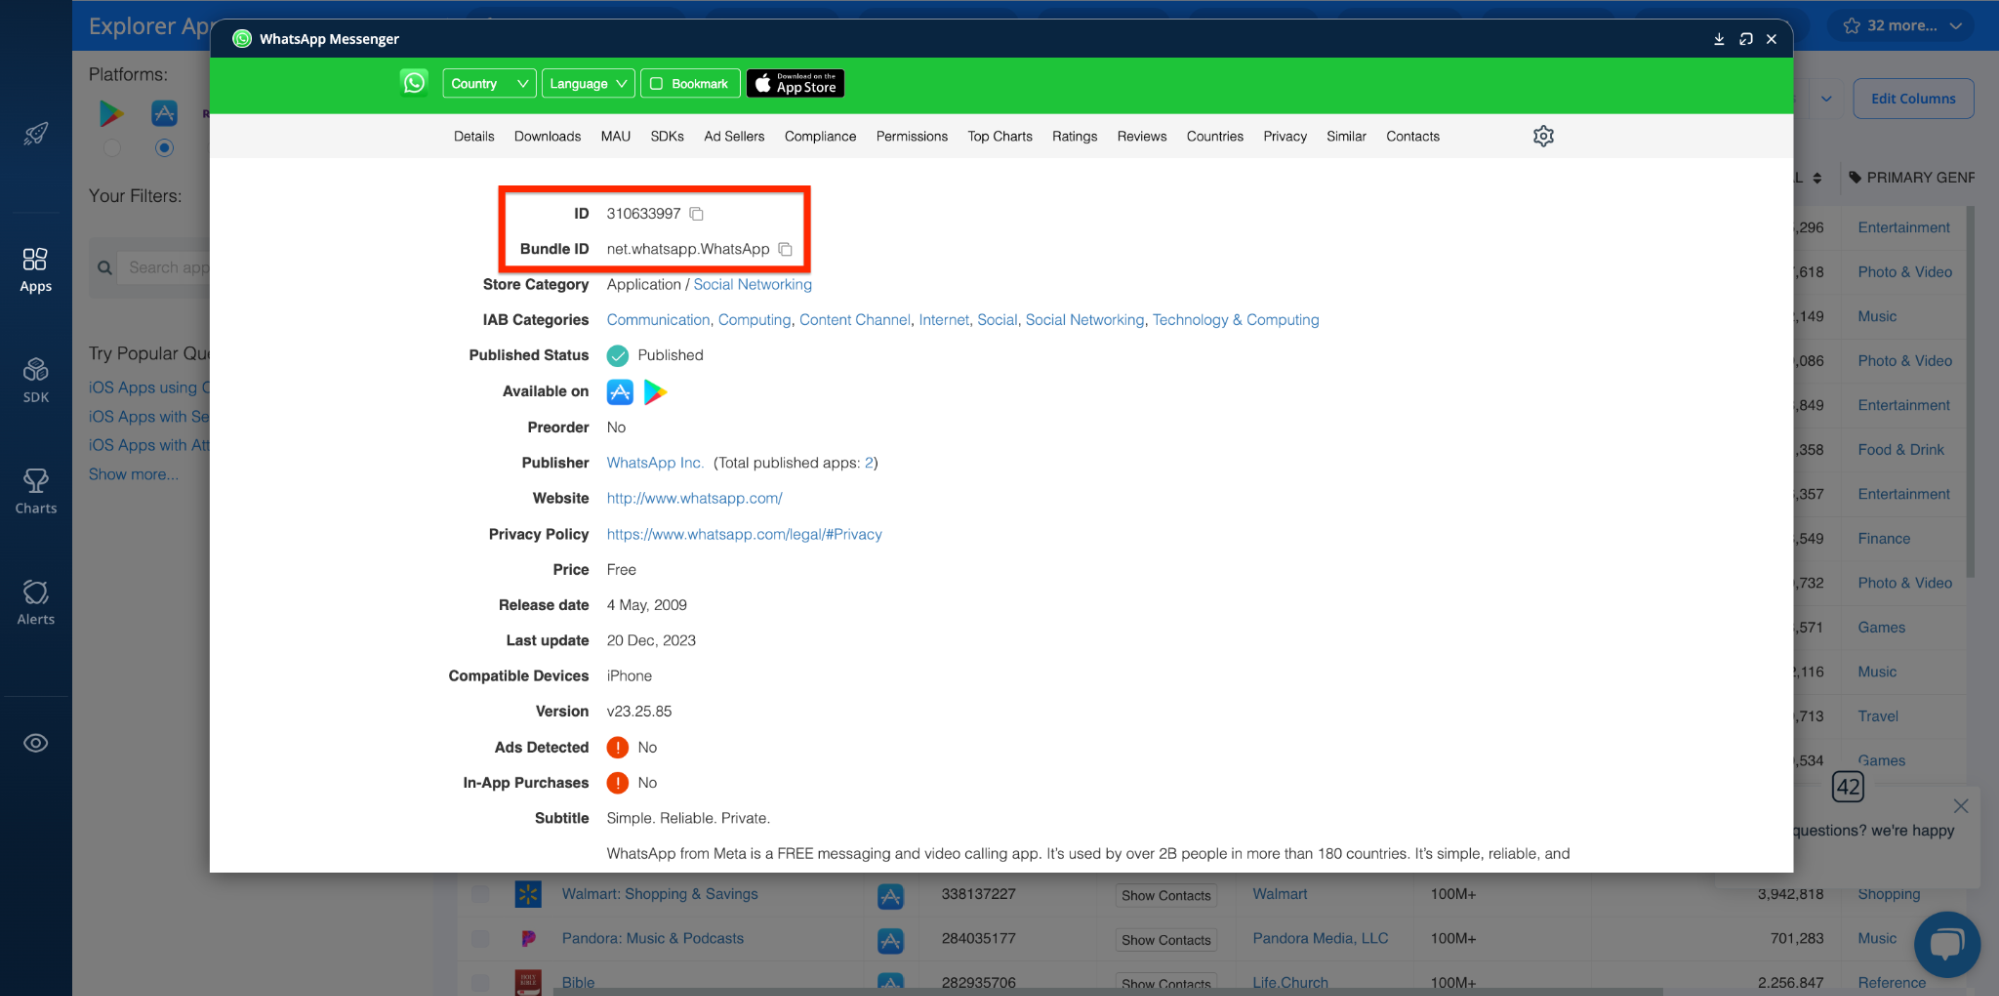This screenshot has height=996, width=1999.
Task: Click Show Contacts in the Pandora row
Action: (1166, 940)
